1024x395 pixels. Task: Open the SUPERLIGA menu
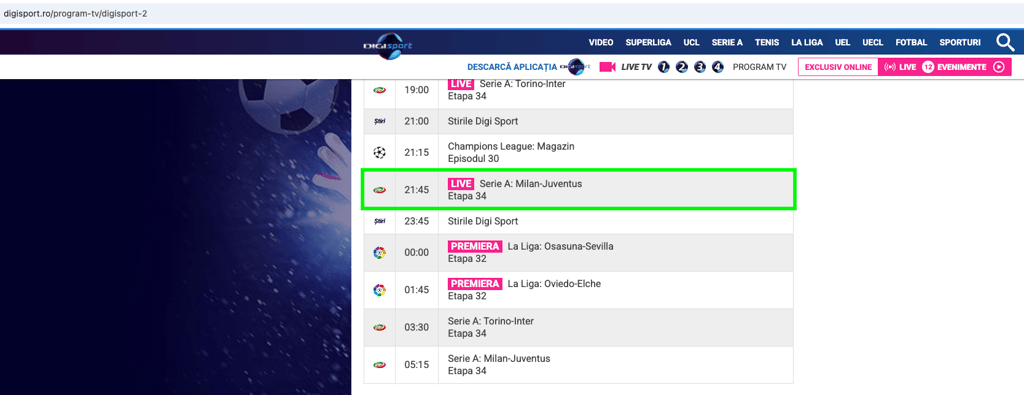648,42
